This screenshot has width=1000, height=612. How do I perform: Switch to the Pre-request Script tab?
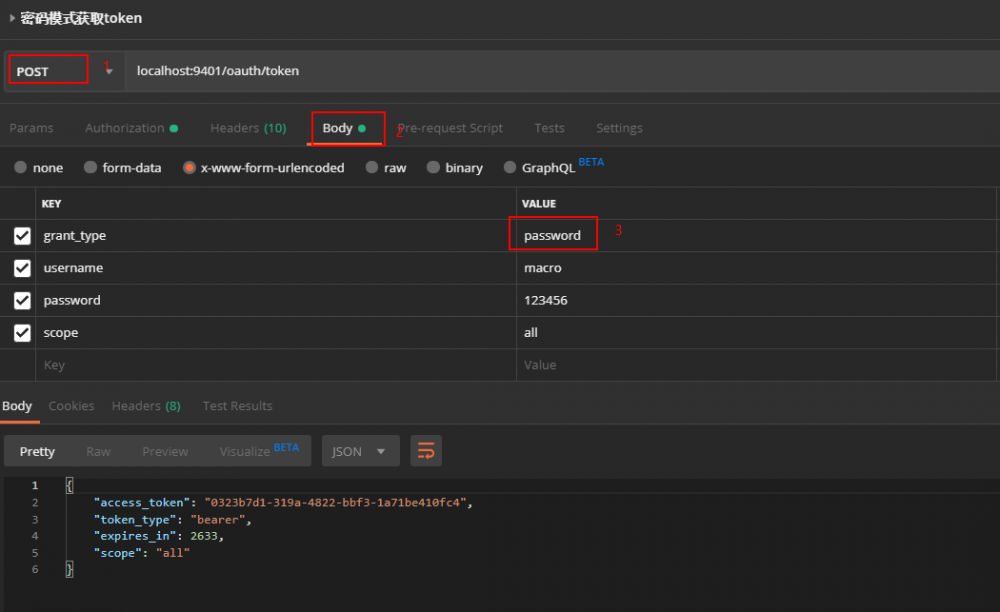(x=450, y=128)
